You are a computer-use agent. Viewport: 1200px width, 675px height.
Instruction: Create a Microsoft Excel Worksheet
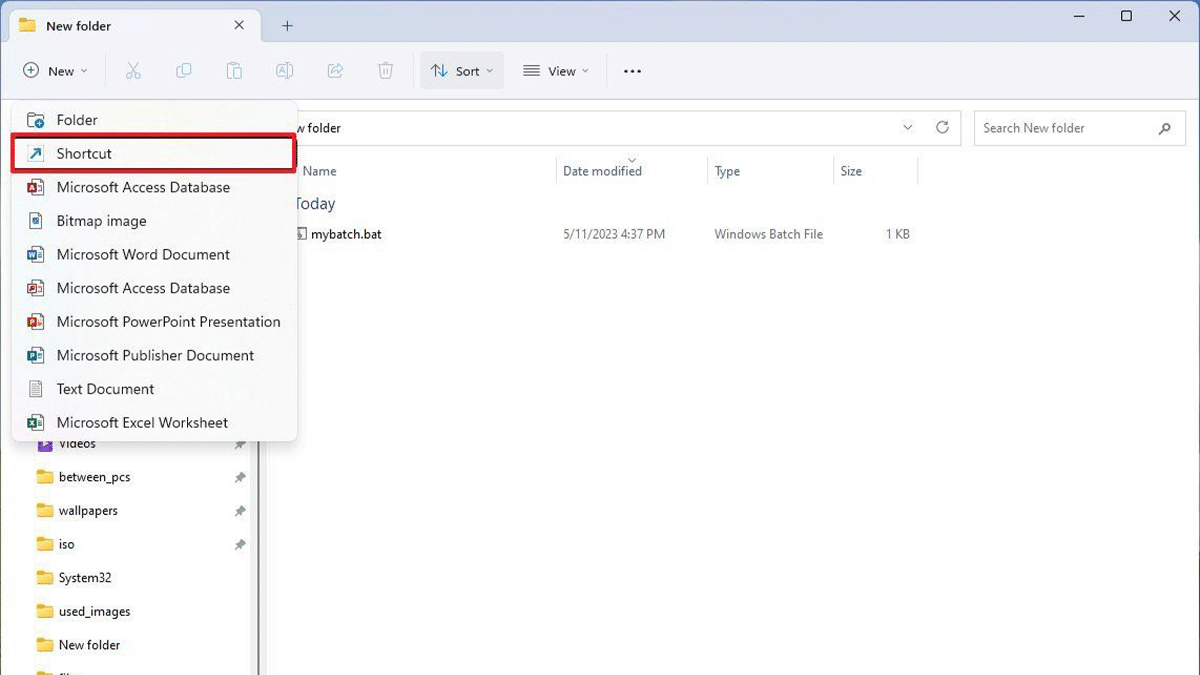tap(142, 423)
